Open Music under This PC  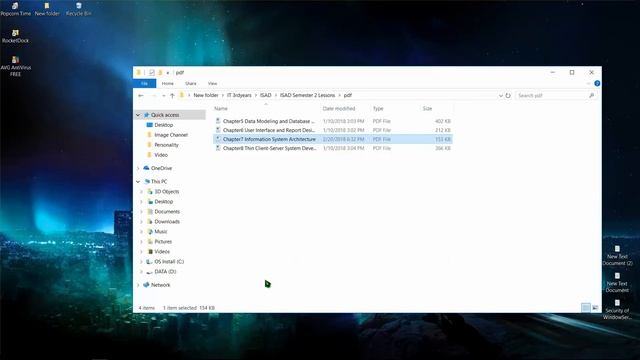(x=161, y=231)
